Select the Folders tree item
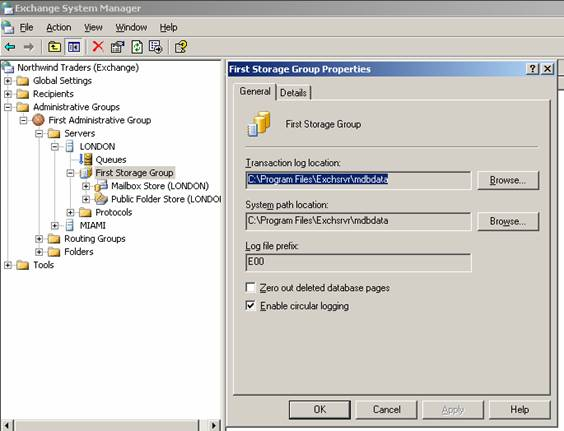The image size is (564, 431). click(x=78, y=252)
